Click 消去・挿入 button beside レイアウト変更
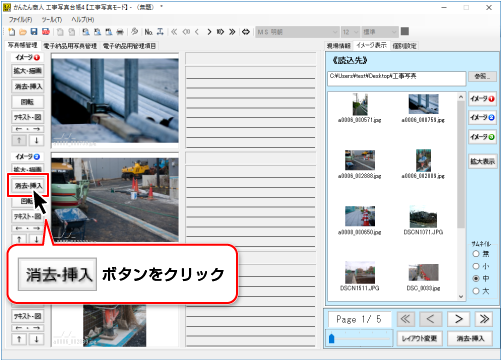Viewport: 501px width, 360px height. click(x=470, y=339)
